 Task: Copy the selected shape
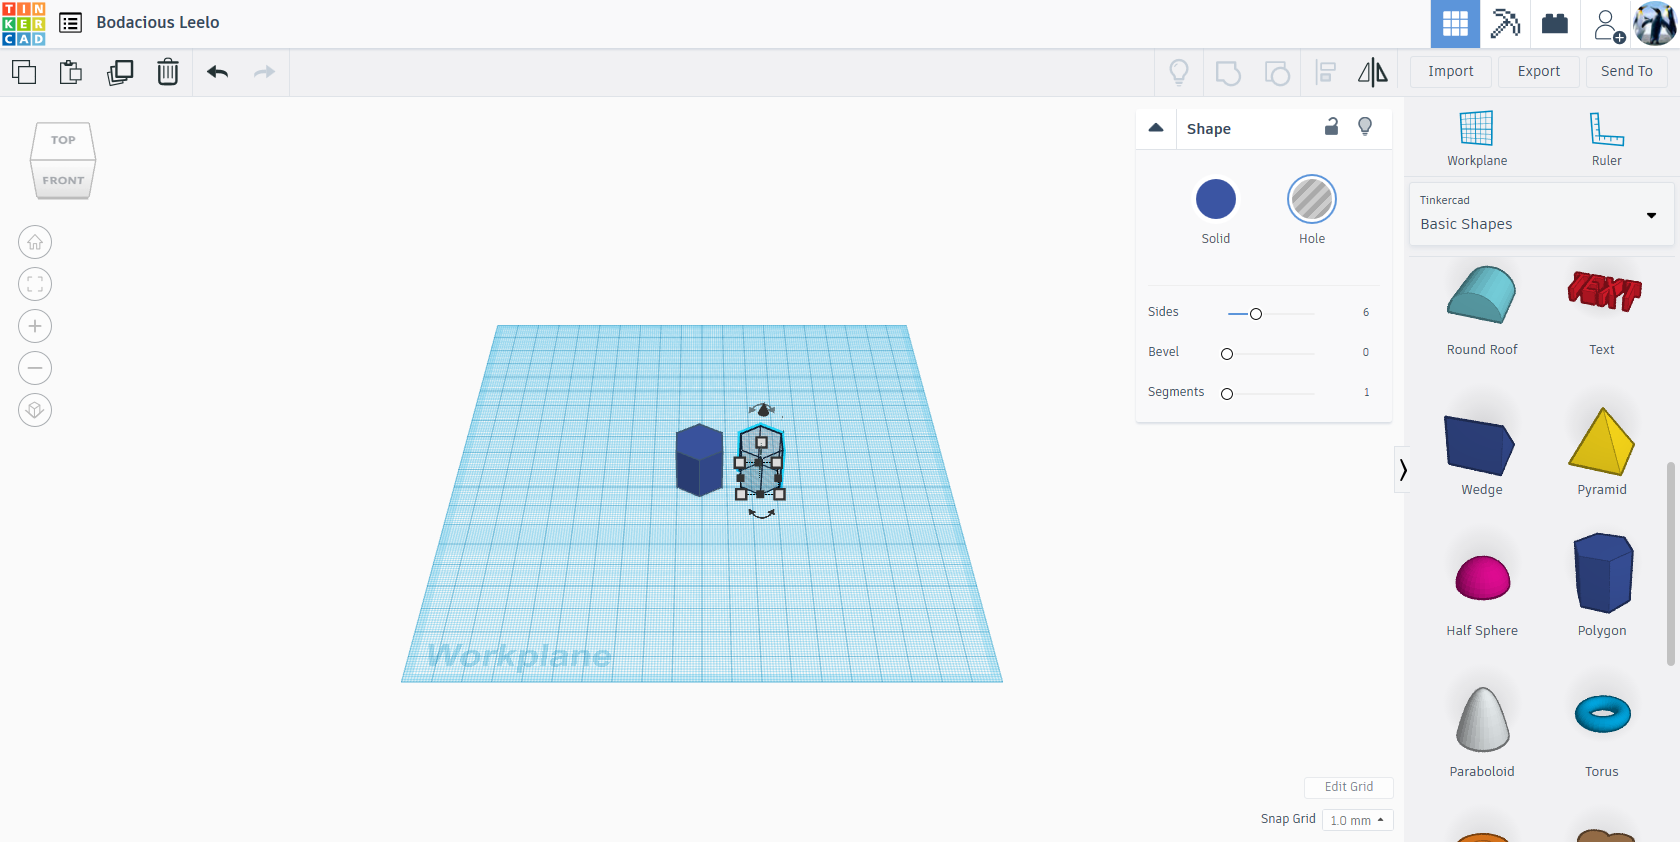(24, 72)
